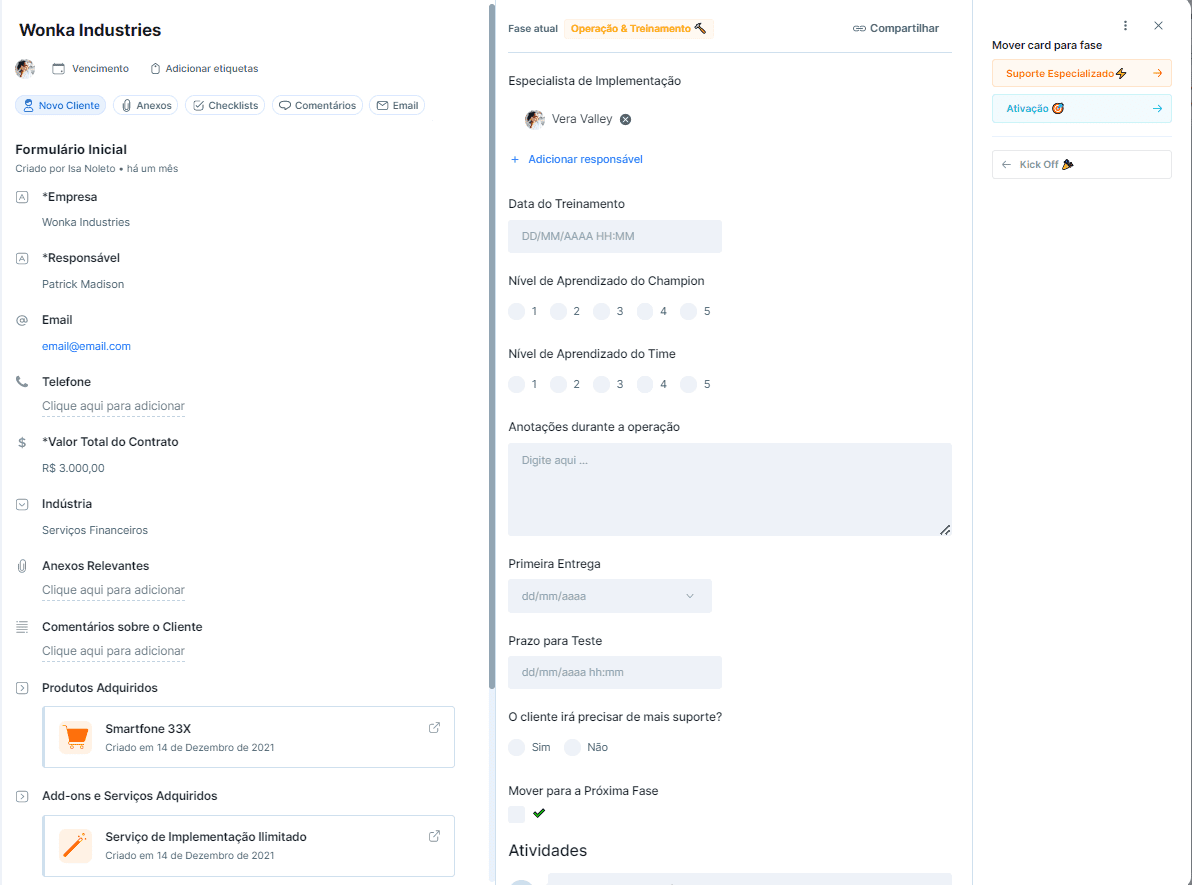Expand the Add-ons e Serviços Adquiridos section
Screen dimensions: 1192x885
(22, 796)
